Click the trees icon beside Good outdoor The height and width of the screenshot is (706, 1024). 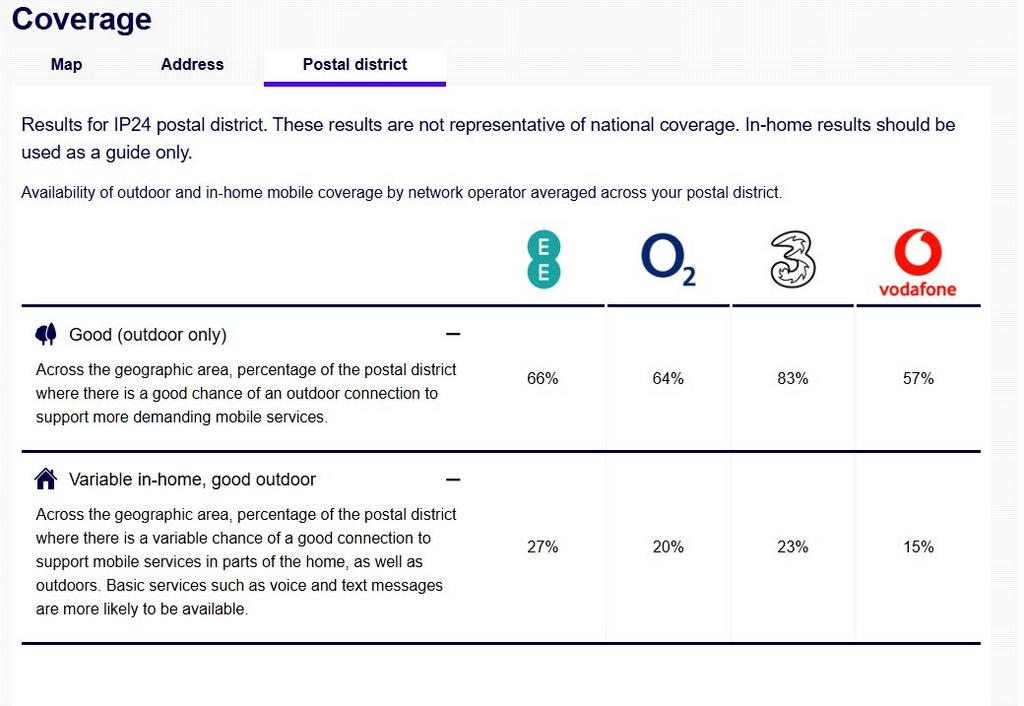click(x=46, y=334)
